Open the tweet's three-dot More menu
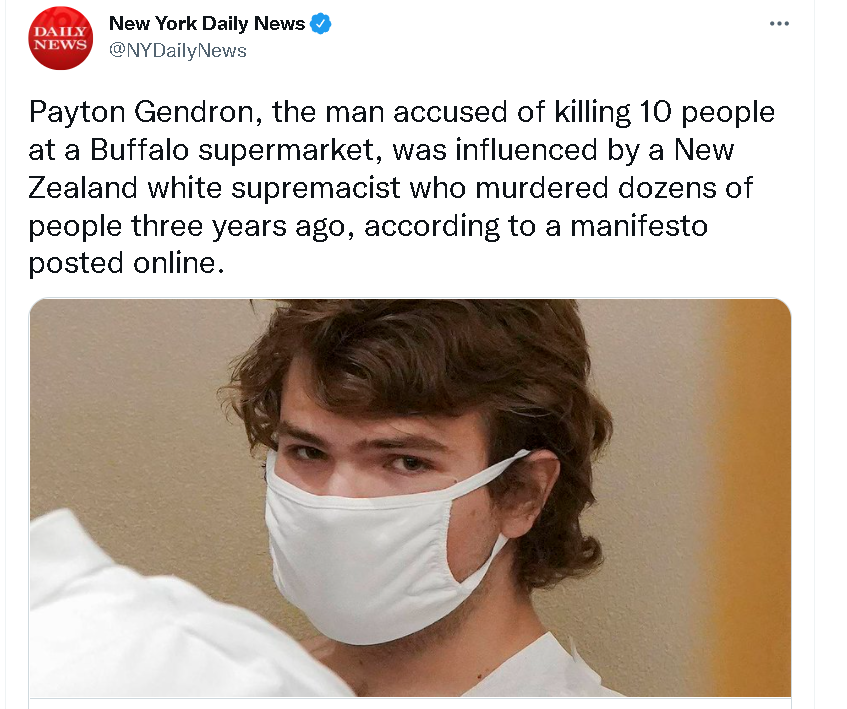 pos(779,24)
